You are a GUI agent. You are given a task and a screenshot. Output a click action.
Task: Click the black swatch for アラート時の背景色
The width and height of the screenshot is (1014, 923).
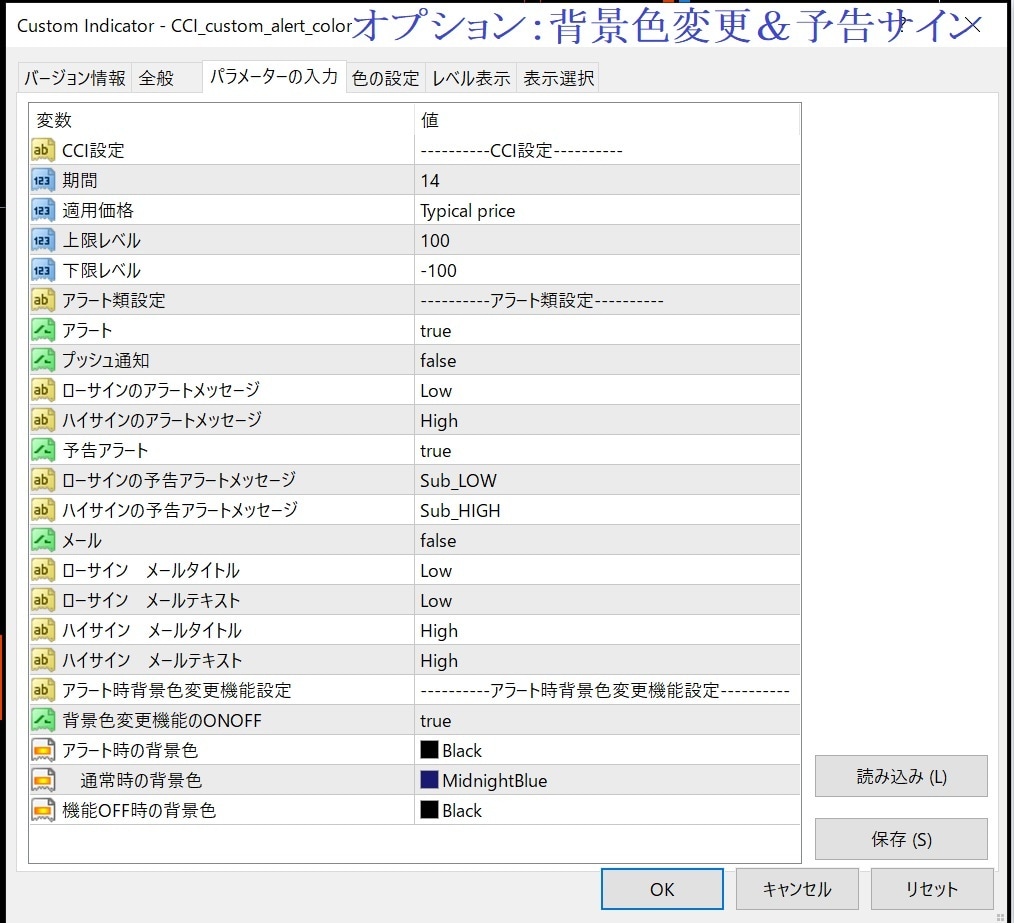click(x=429, y=750)
